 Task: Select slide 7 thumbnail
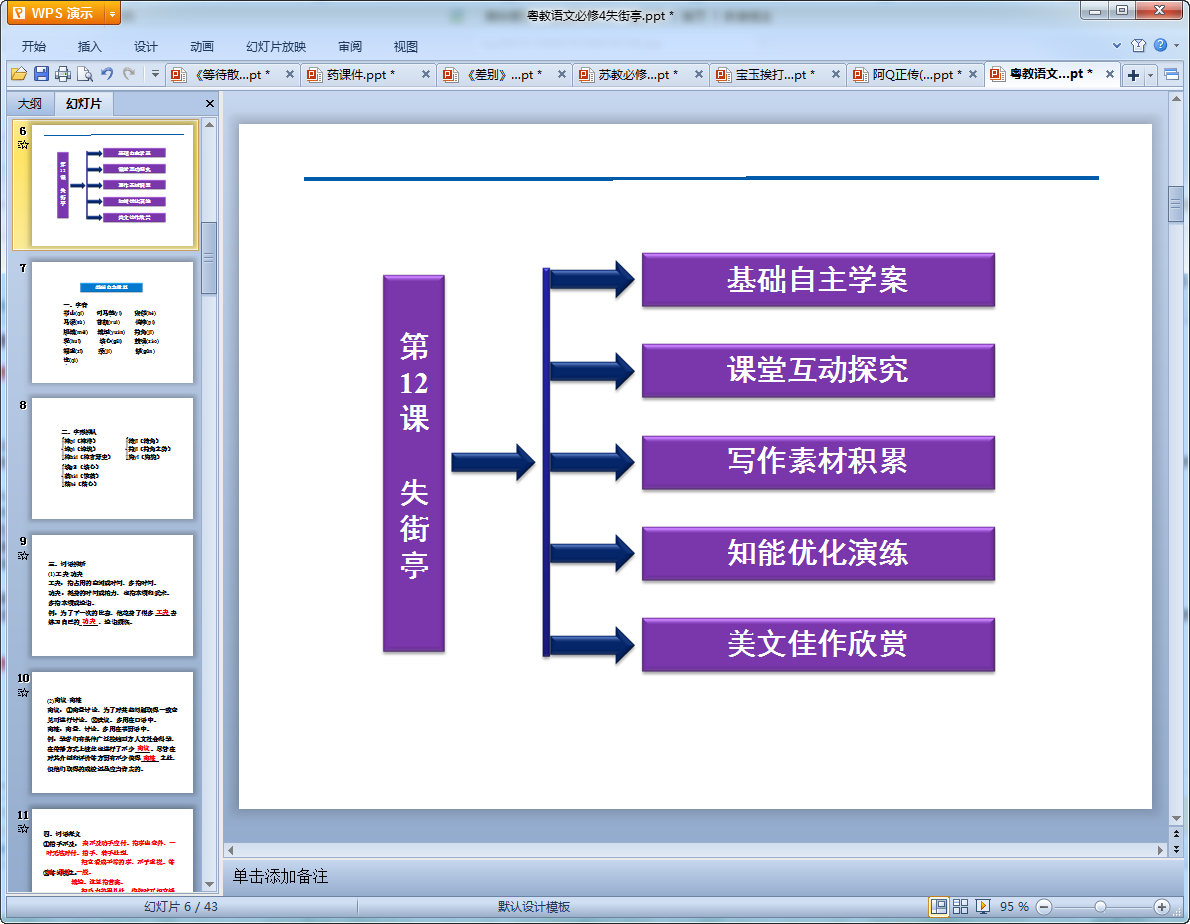[112, 322]
